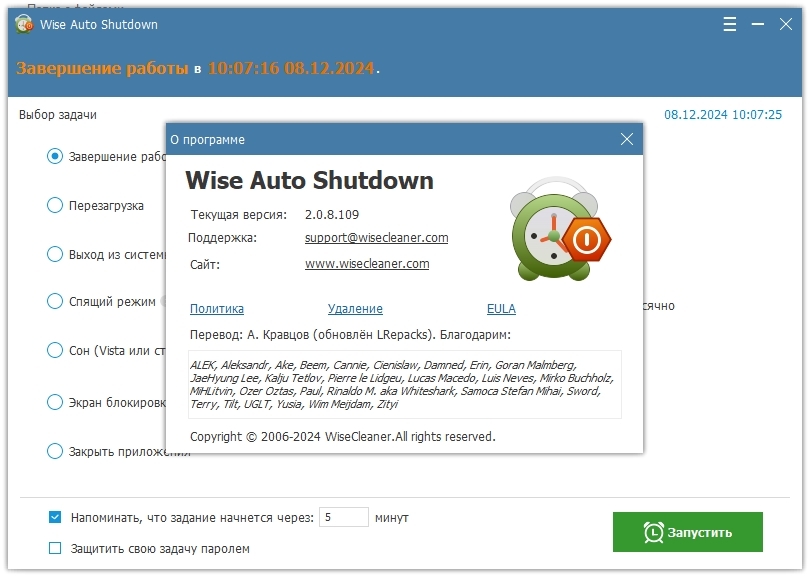Click the alarm clock logo in About dialog

(x=559, y=229)
